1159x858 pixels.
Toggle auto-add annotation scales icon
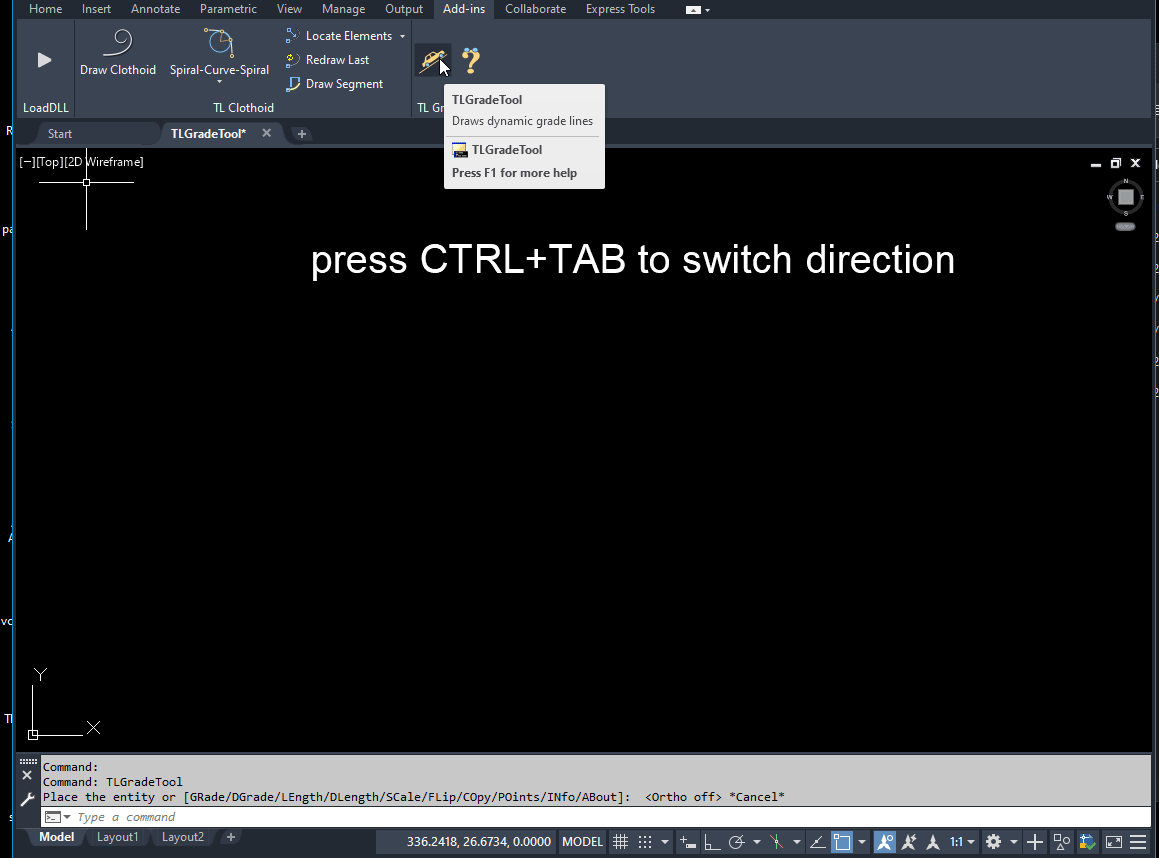(x=909, y=842)
